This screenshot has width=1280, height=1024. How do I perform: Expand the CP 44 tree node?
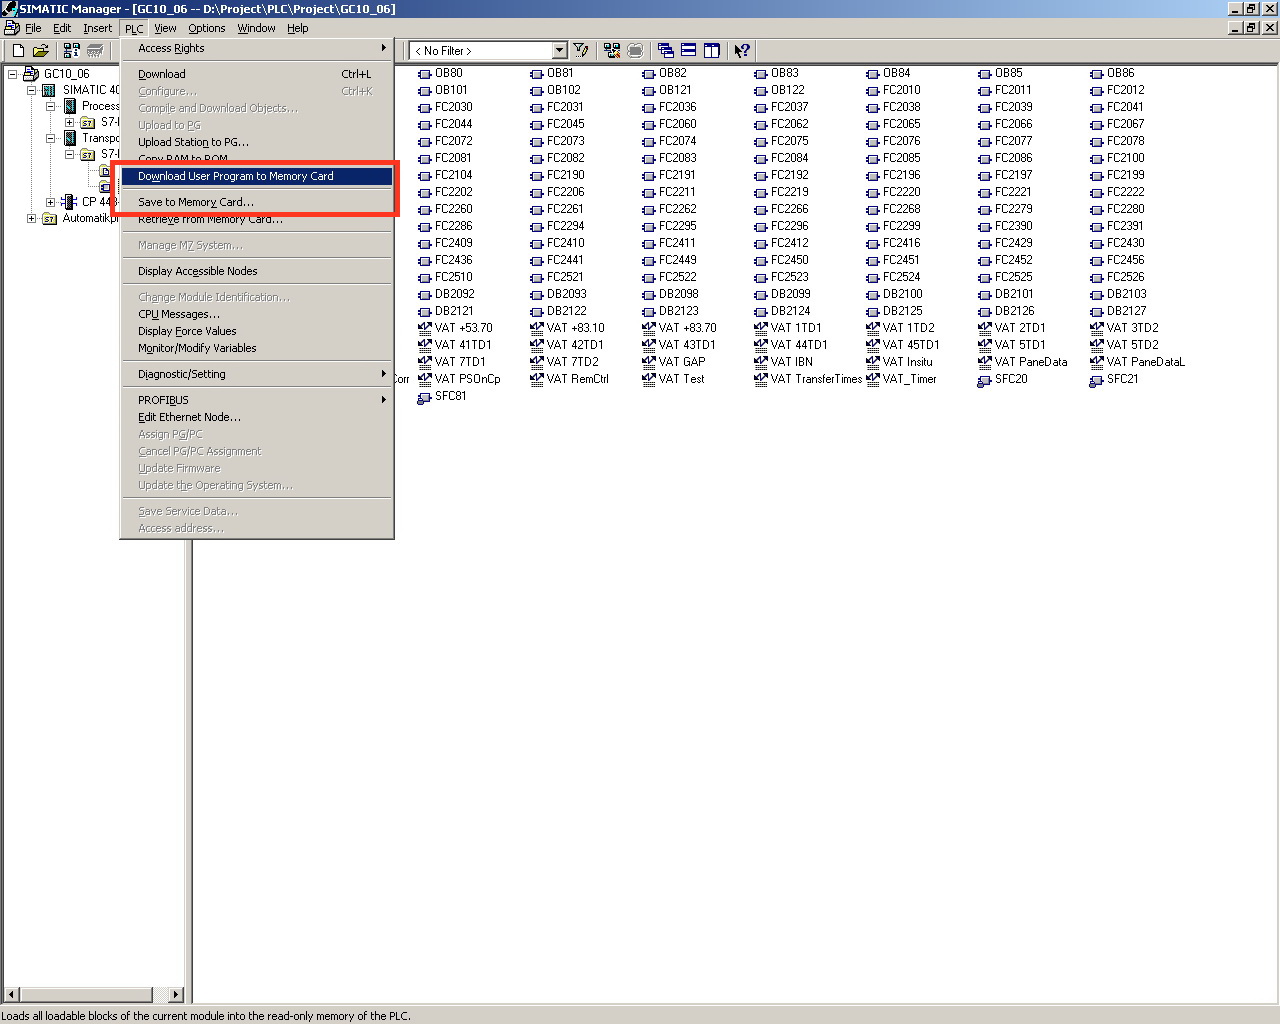coord(50,202)
